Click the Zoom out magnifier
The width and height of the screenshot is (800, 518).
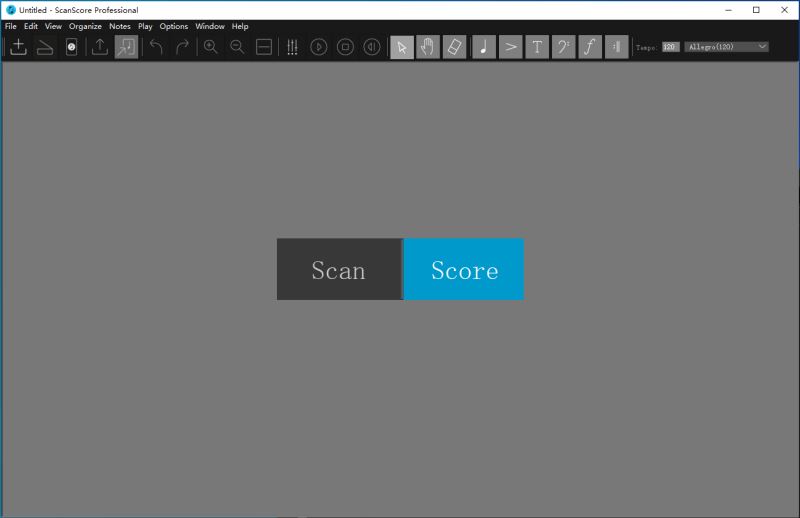(x=237, y=47)
